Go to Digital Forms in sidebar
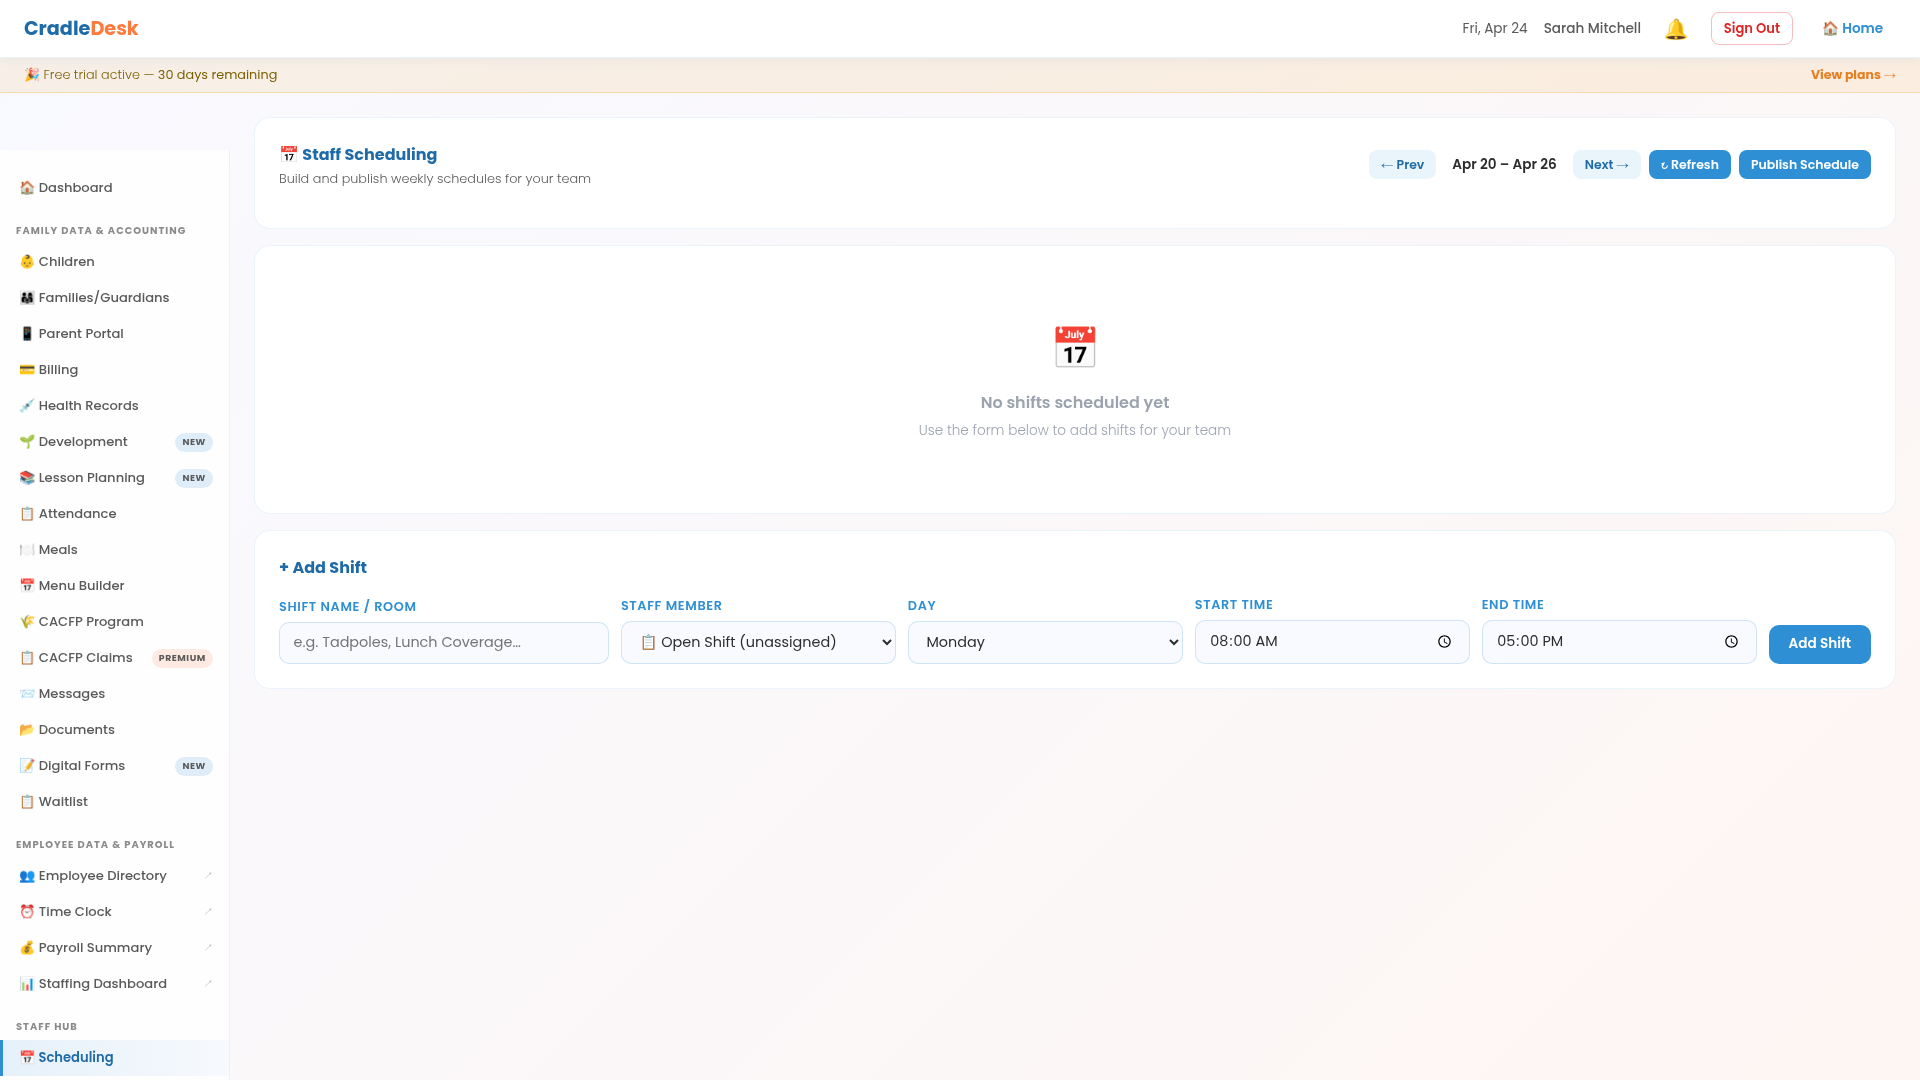 [81, 766]
